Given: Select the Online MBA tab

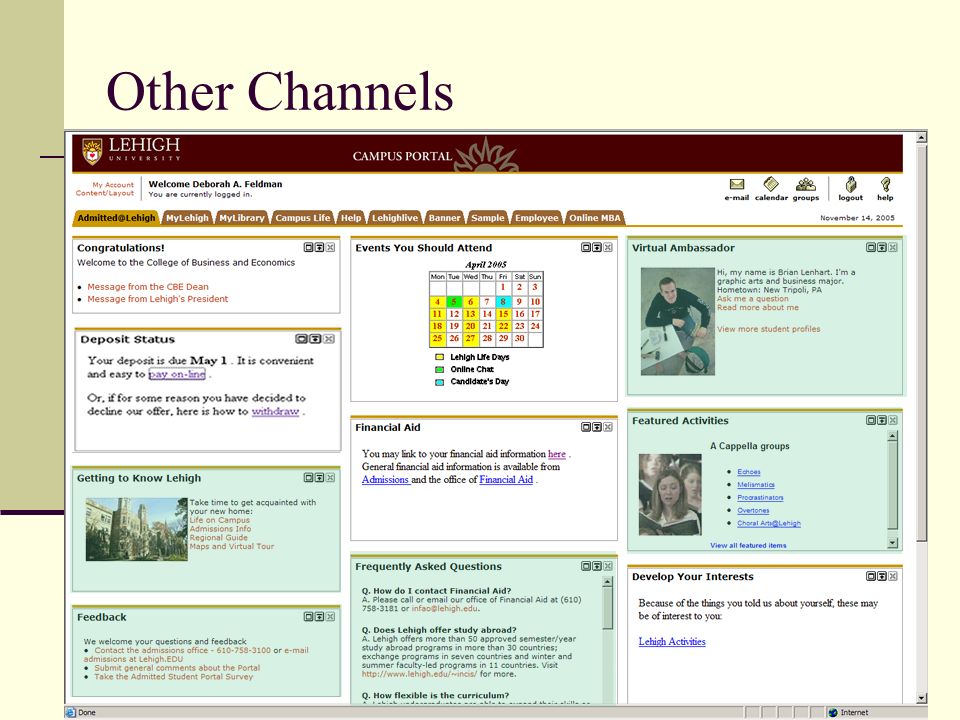Looking at the screenshot, I should 594,218.
